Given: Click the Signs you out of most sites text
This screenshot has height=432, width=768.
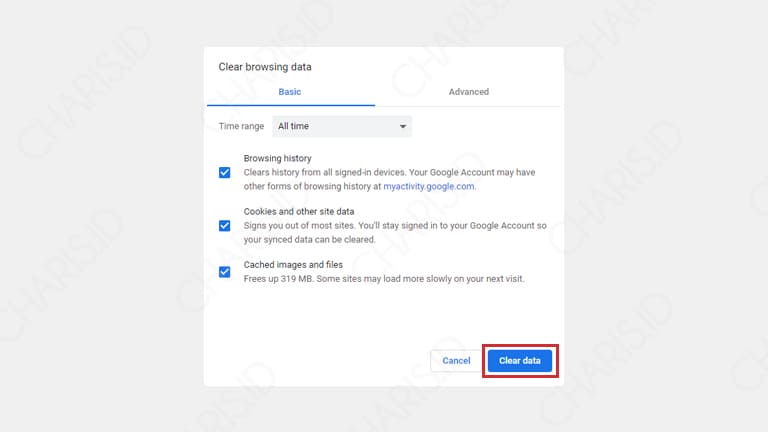Looking at the screenshot, I should click(x=395, y=233).
